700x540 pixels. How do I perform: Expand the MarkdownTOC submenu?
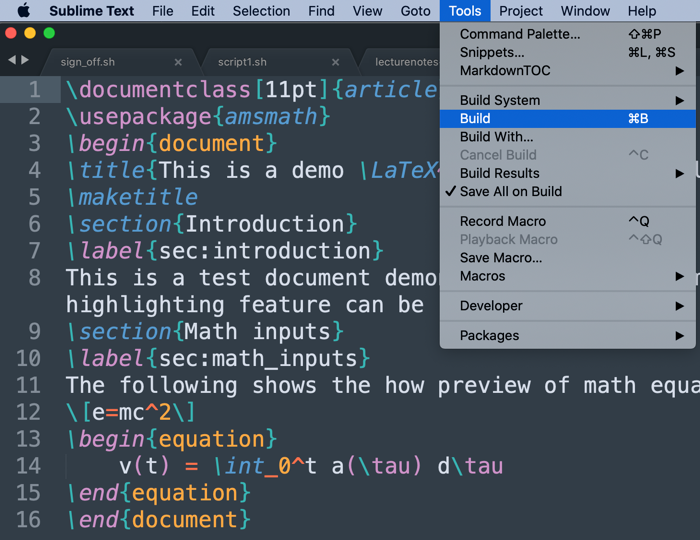click(567, 71)
